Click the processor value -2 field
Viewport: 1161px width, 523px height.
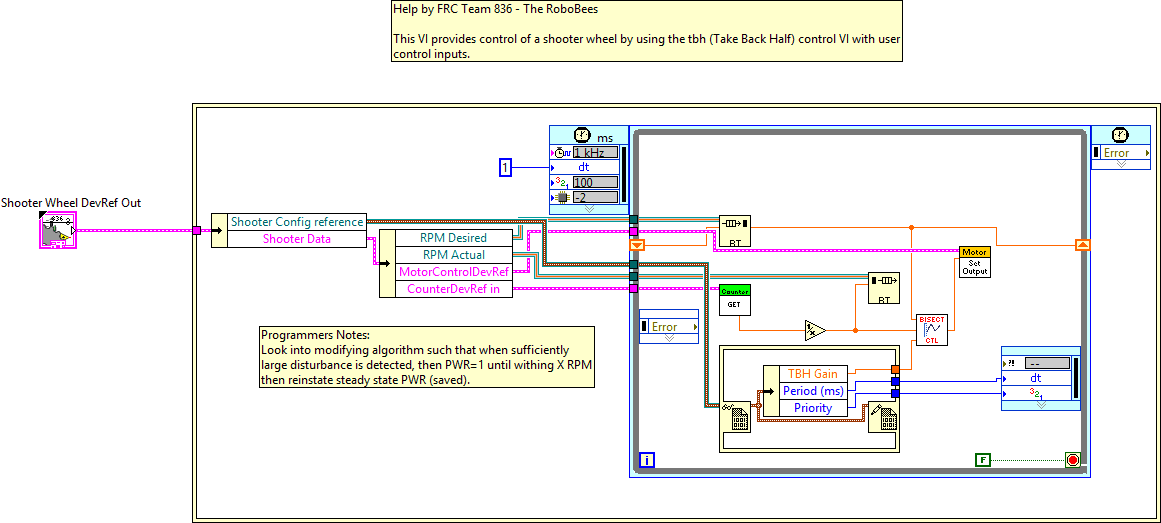595,197
